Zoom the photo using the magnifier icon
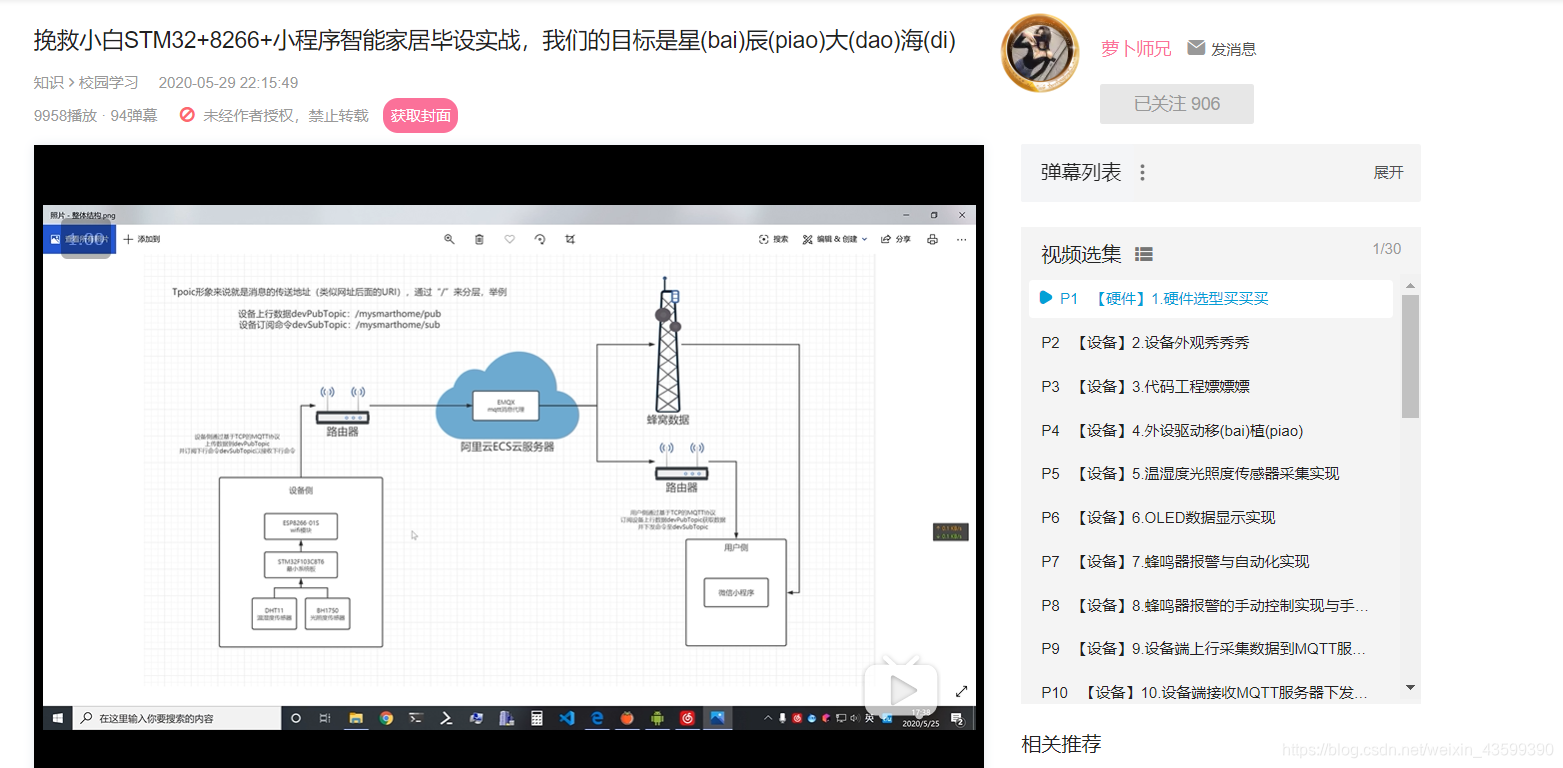This screenshot has width=1563, height=768. pyautogui.click(x=448, y=239)
